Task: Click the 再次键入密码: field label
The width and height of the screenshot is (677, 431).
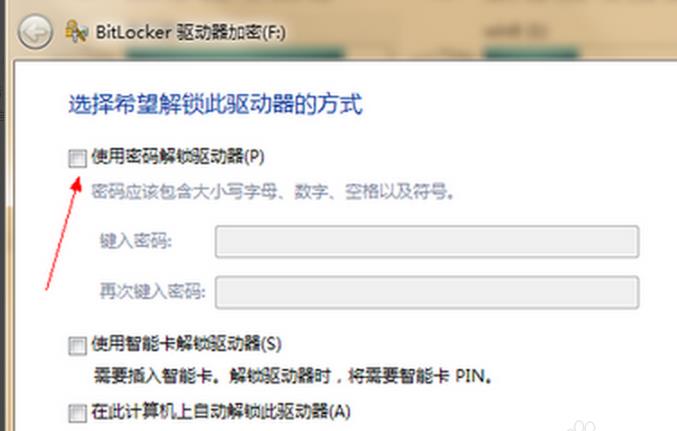Action: click(152, 292)
